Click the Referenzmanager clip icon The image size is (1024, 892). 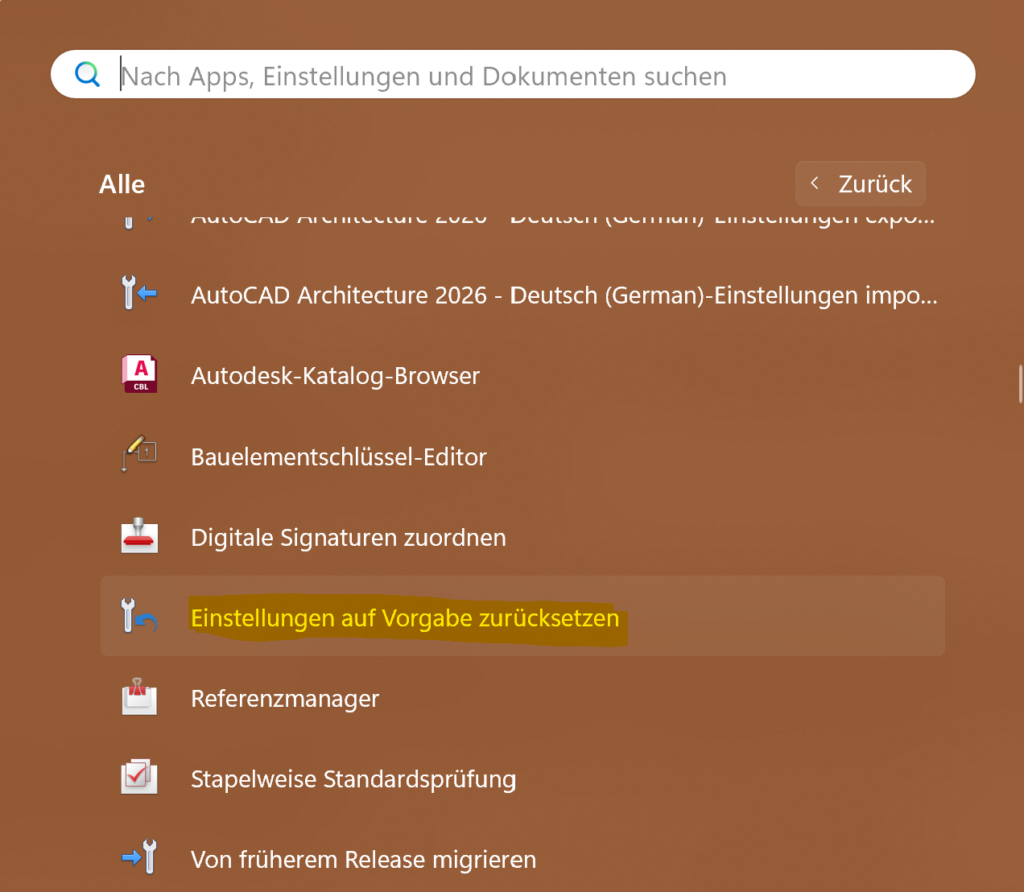(138, 697)
